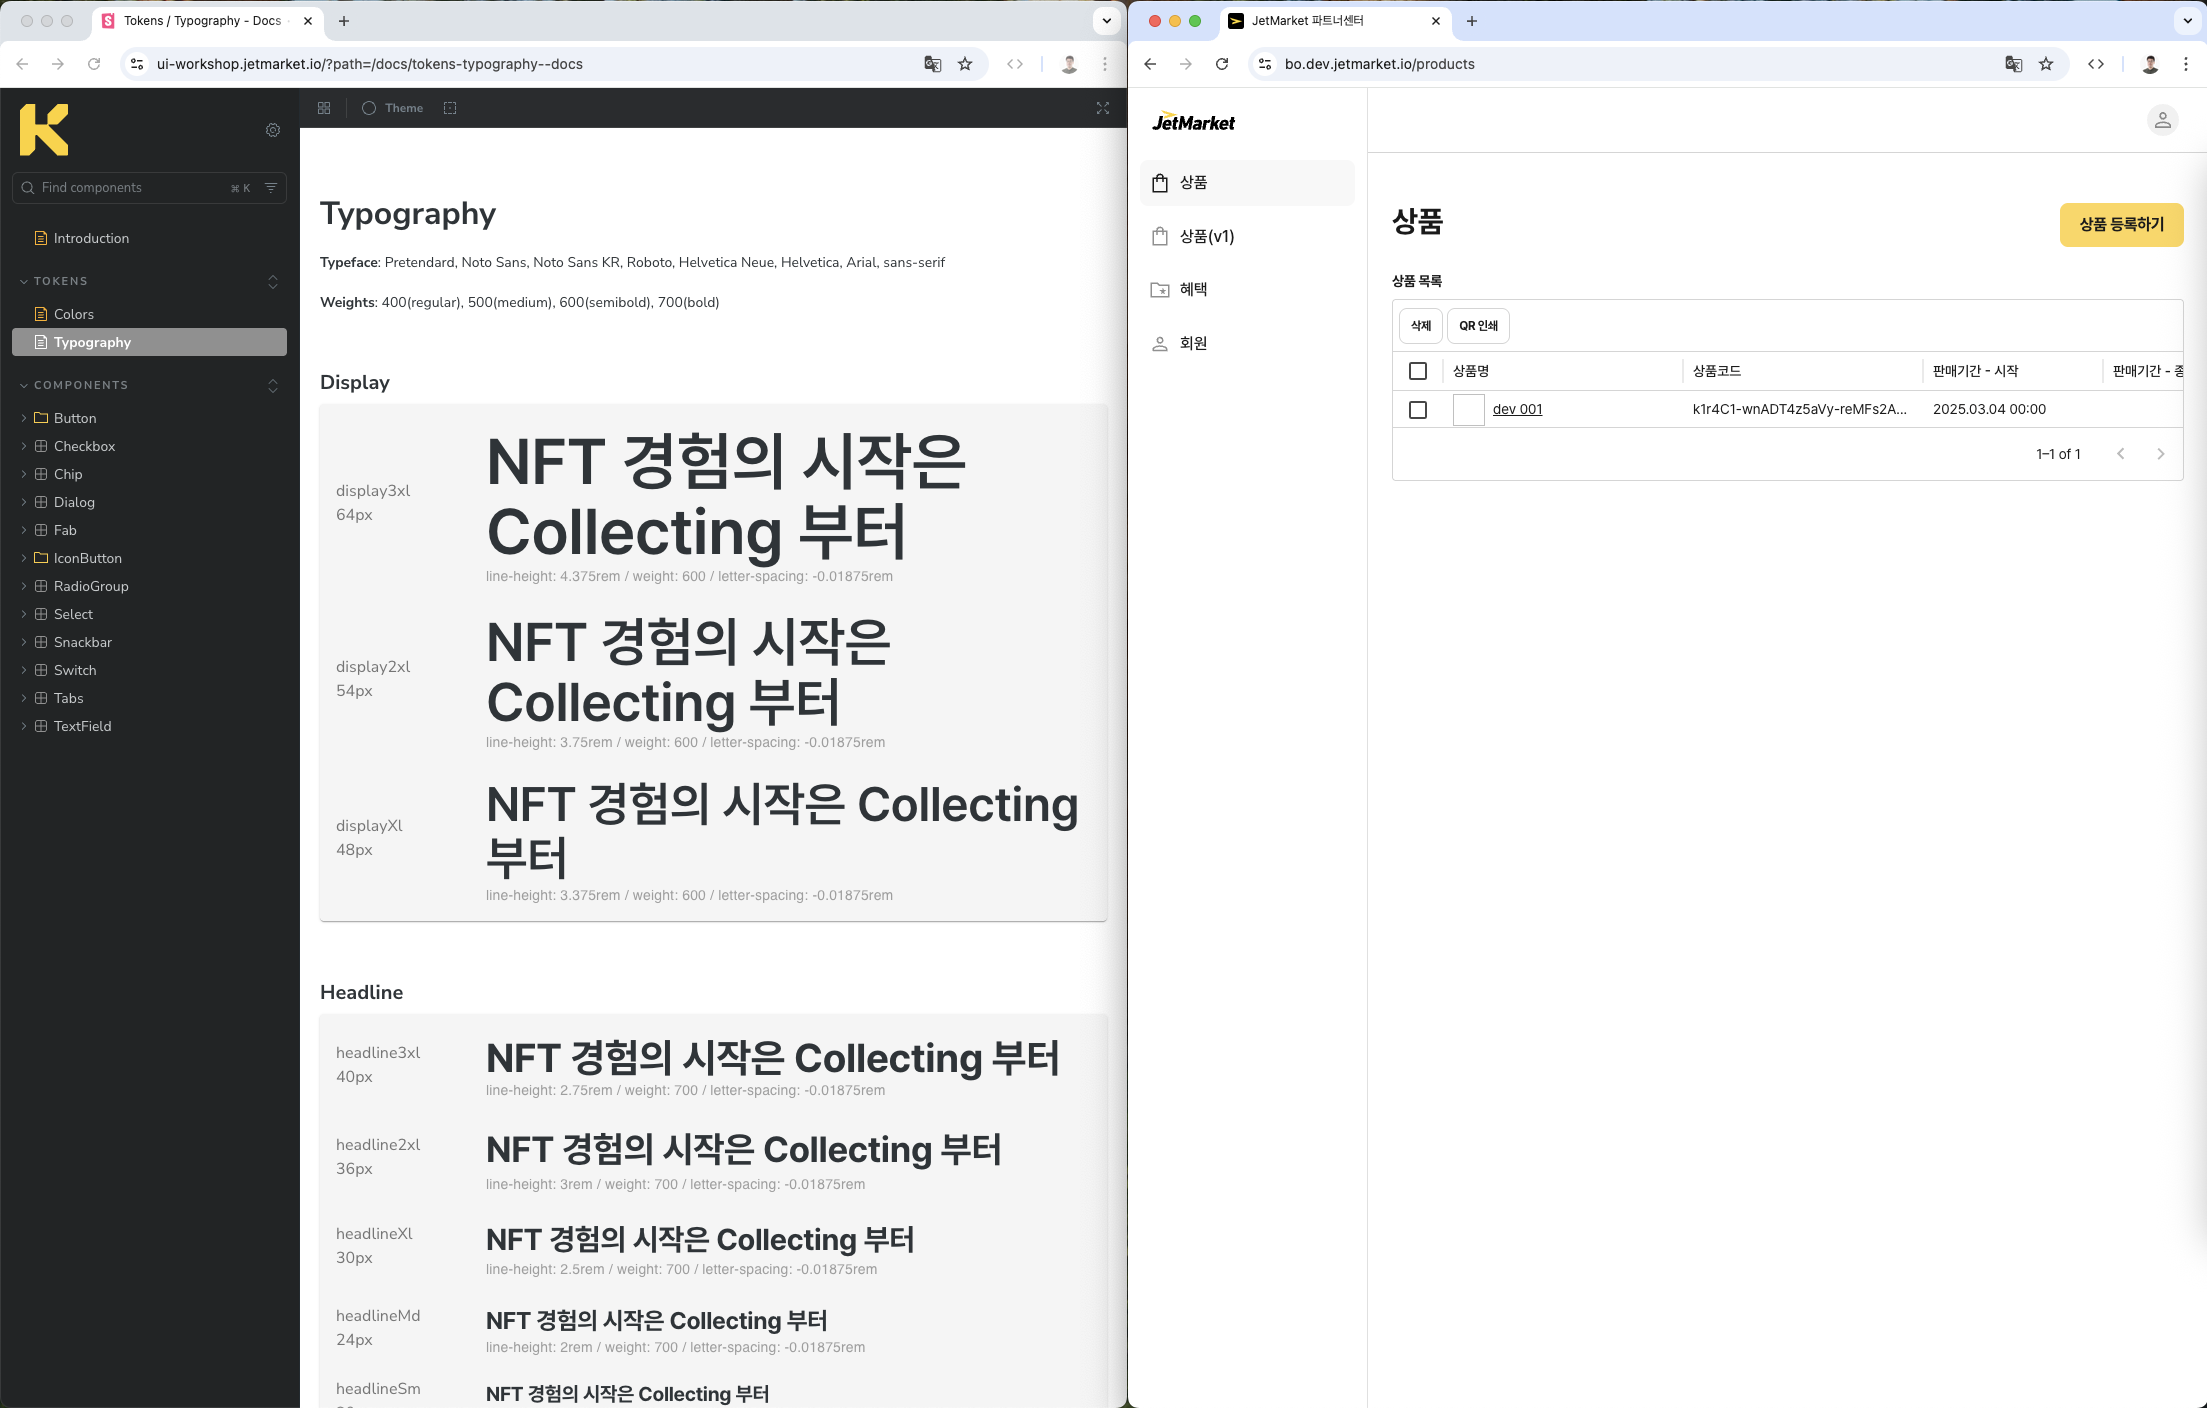This screenshot has height=1408, width=2207.
Task: Click the JetMarket logo
Action: coord(1193,122)
